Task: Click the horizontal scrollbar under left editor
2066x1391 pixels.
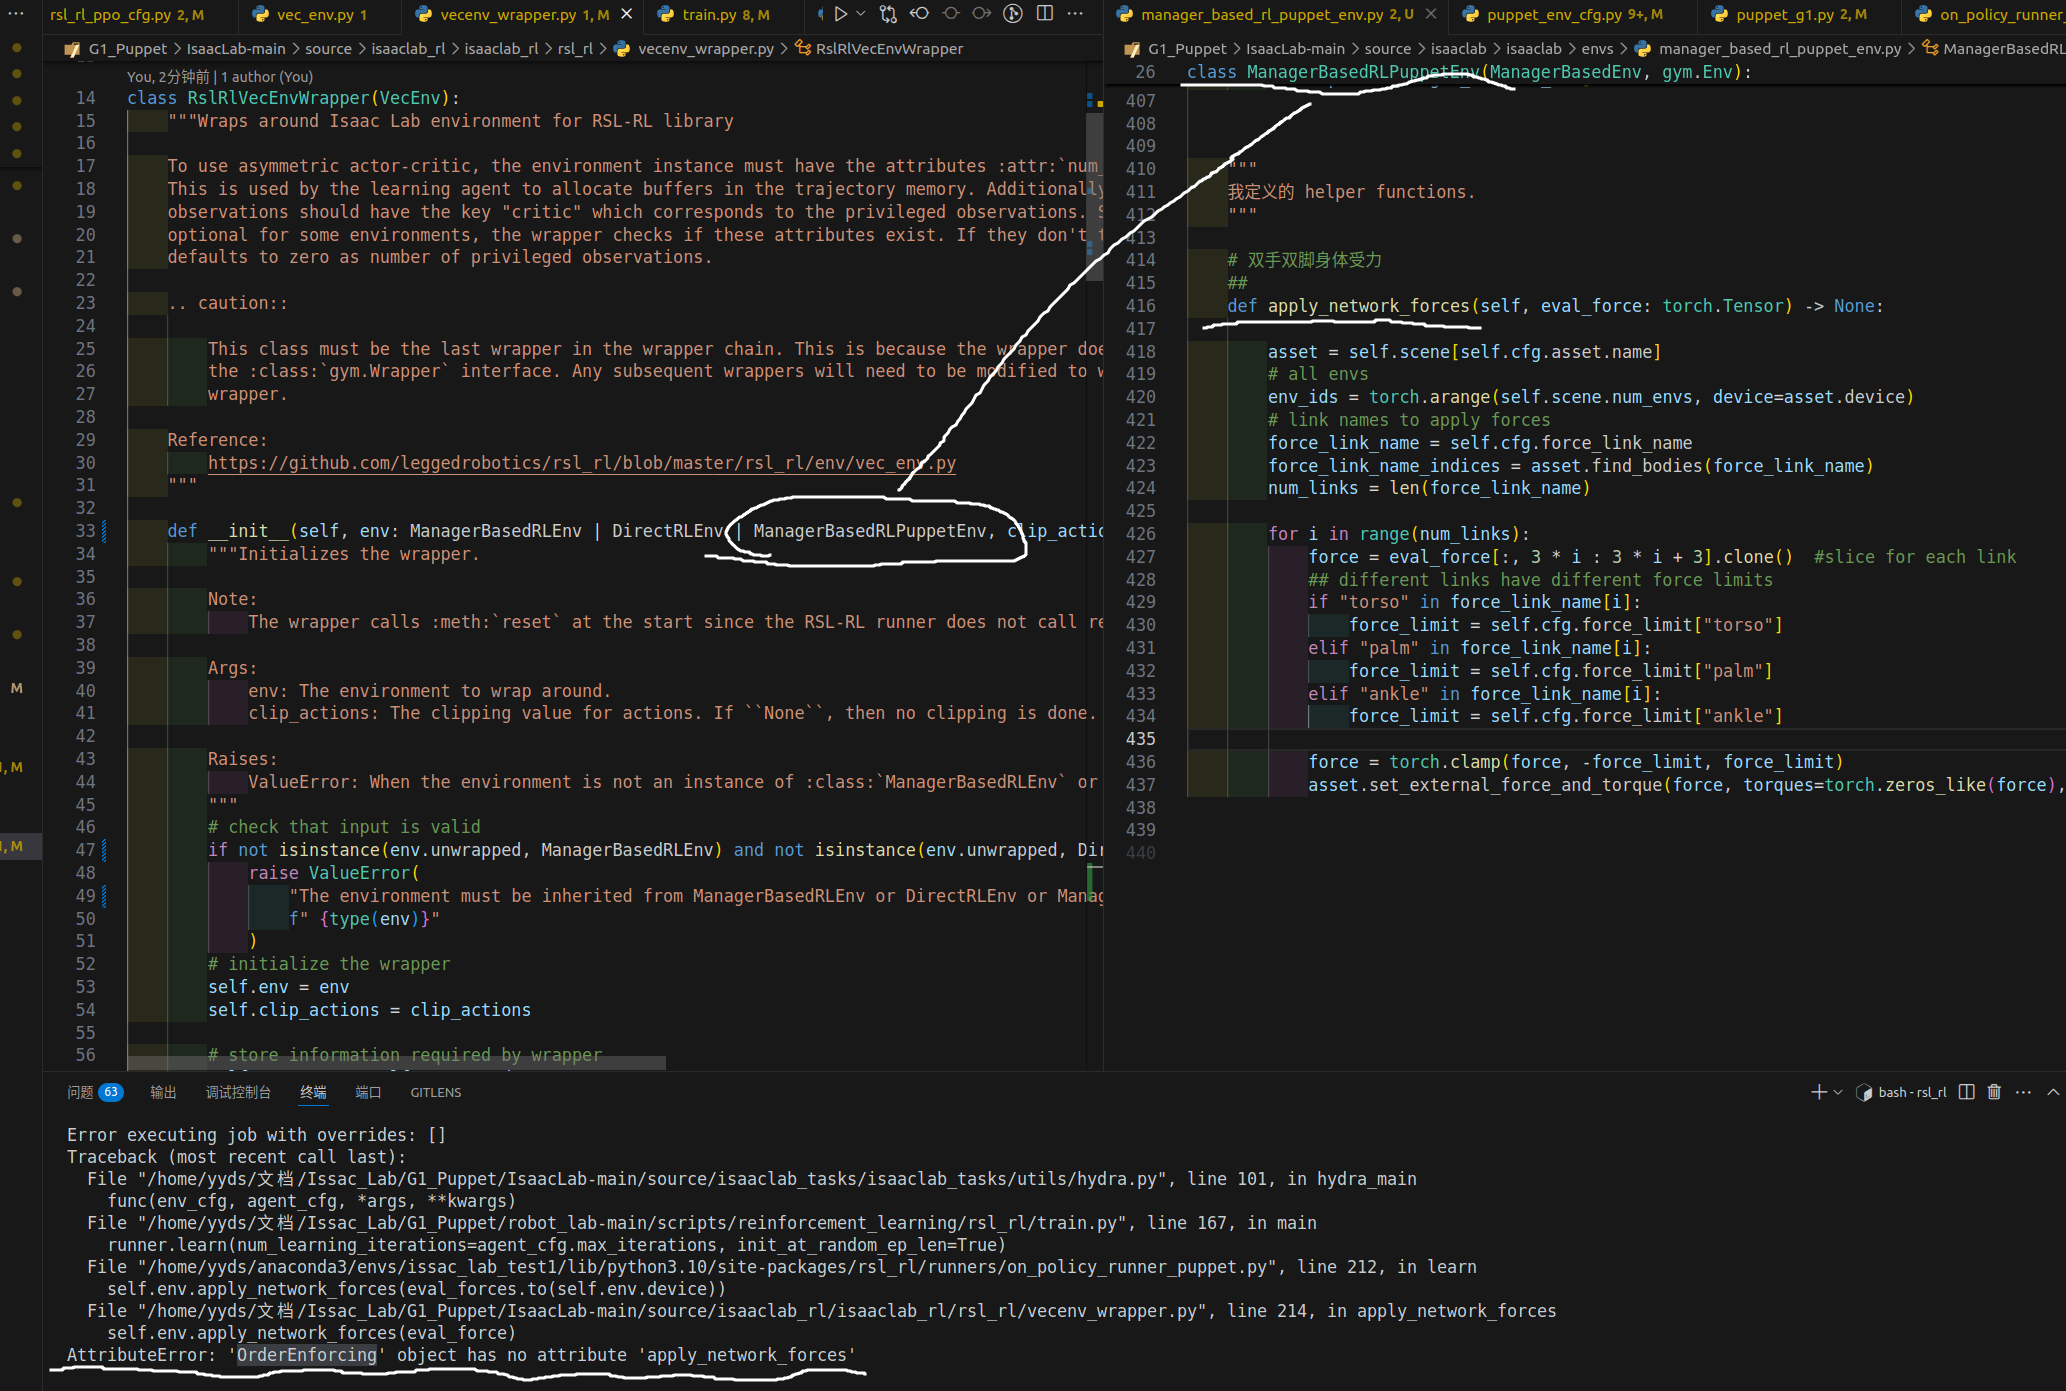Action: (396, 1062)
